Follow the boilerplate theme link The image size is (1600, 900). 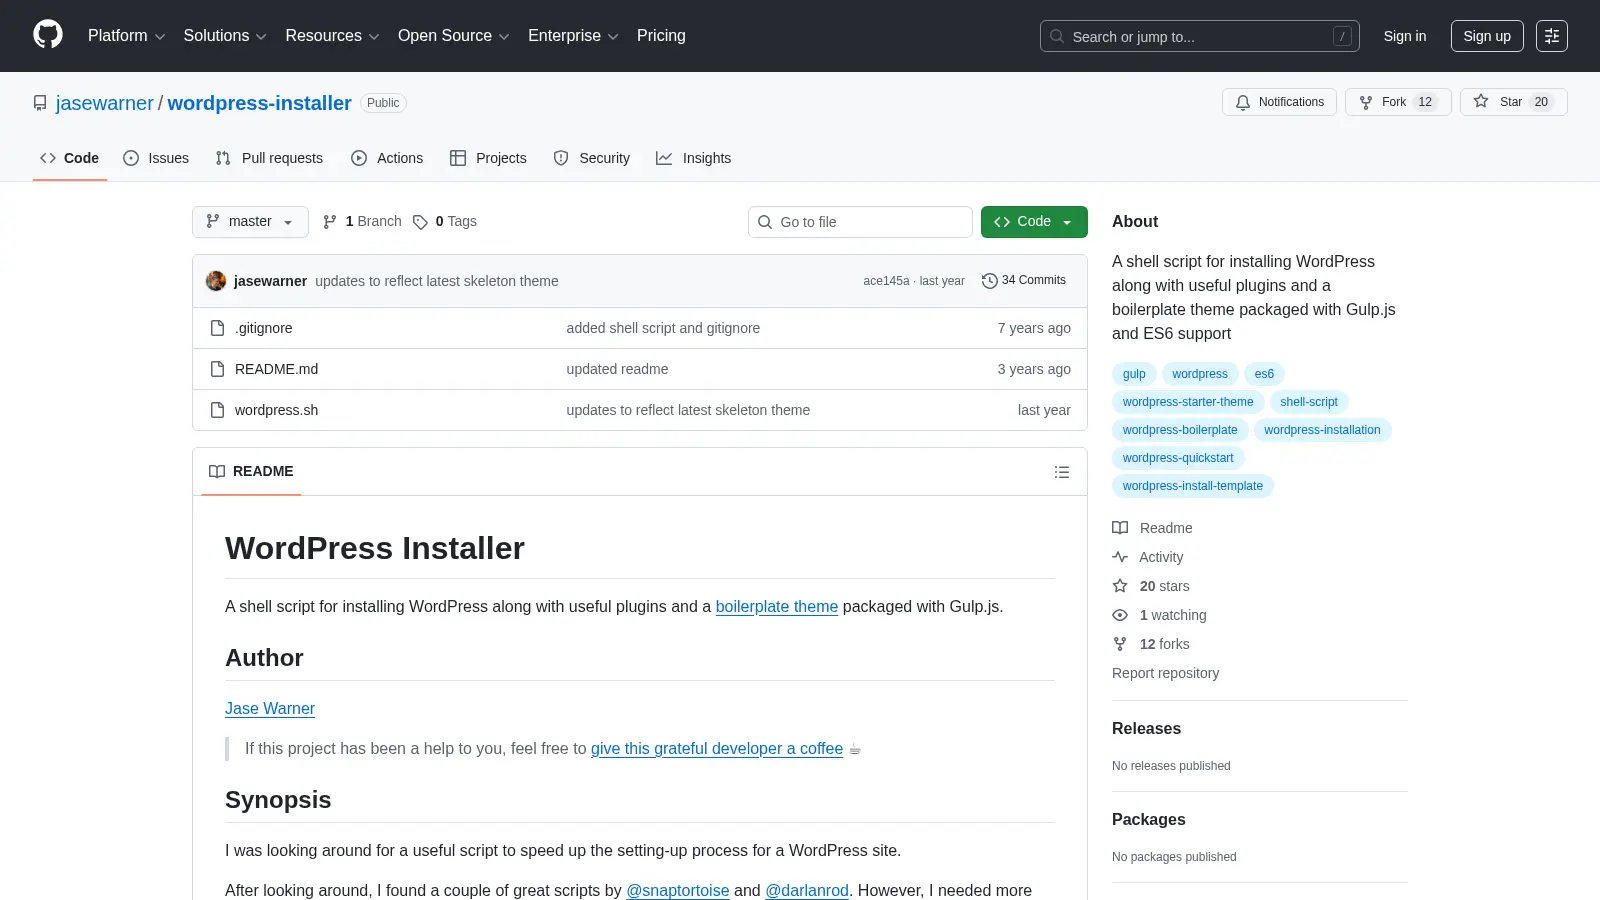[777, 606]
